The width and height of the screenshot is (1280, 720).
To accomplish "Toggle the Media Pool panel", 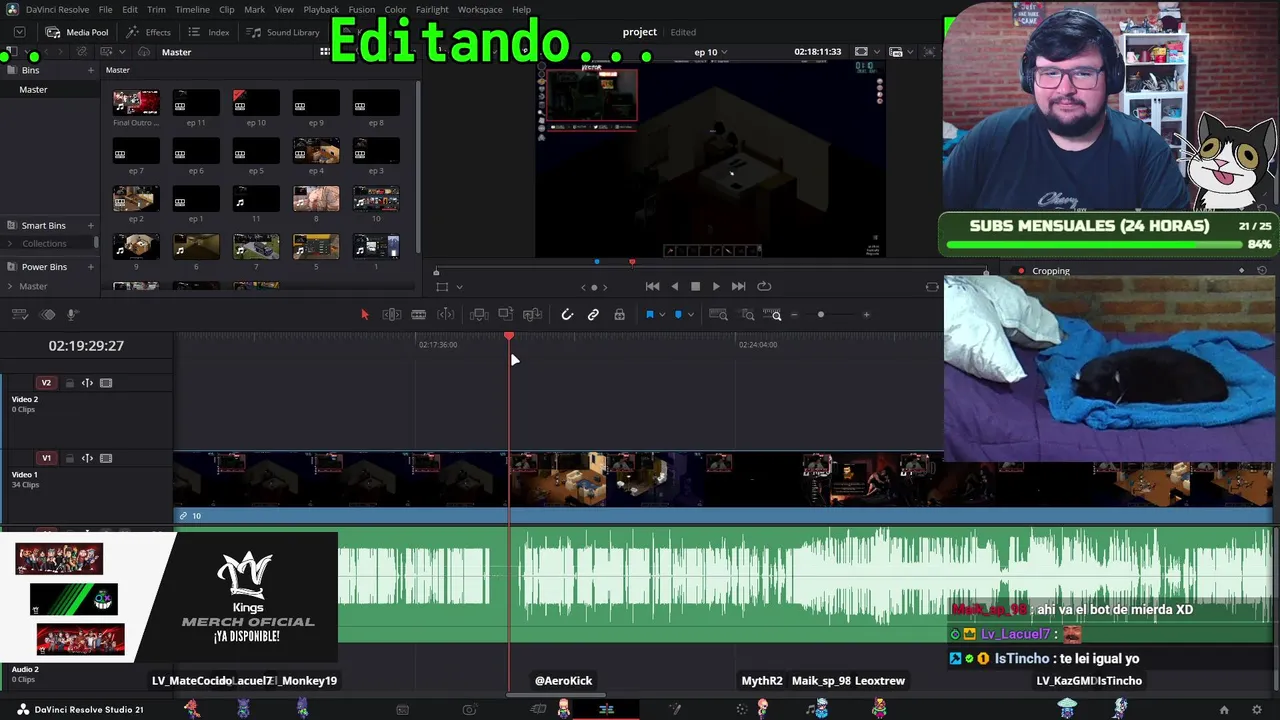I will coord(77,32).
